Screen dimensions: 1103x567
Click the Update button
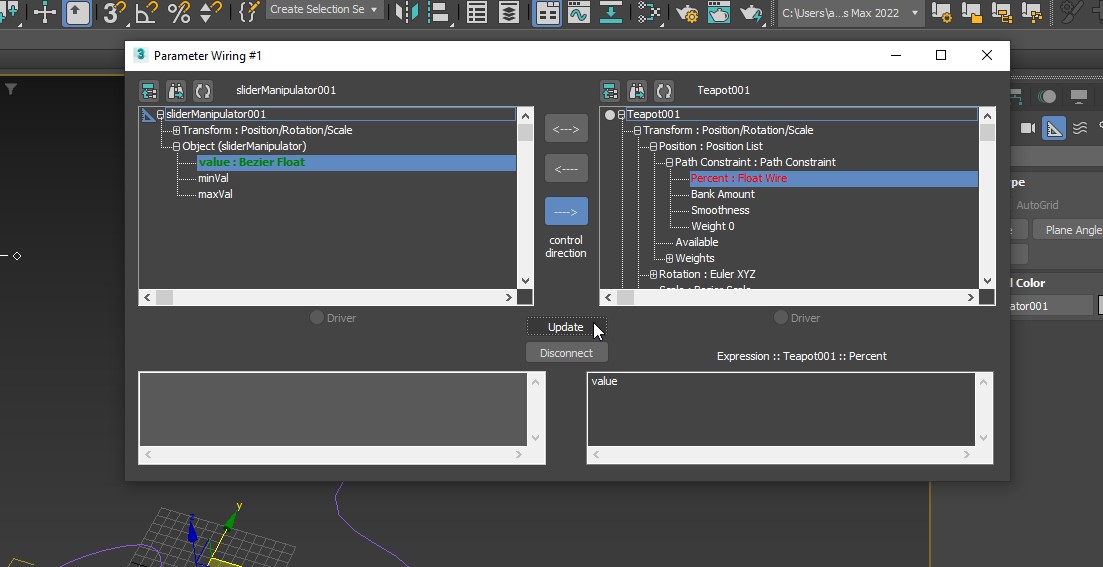click(566, 327)
